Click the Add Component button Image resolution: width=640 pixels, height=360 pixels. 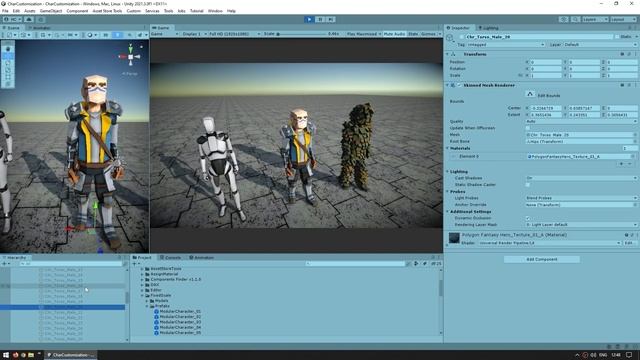click(542, 259)
